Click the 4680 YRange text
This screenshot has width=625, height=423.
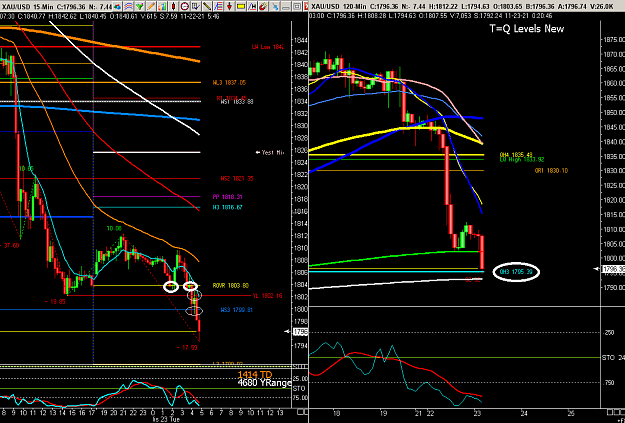(264, 383)
